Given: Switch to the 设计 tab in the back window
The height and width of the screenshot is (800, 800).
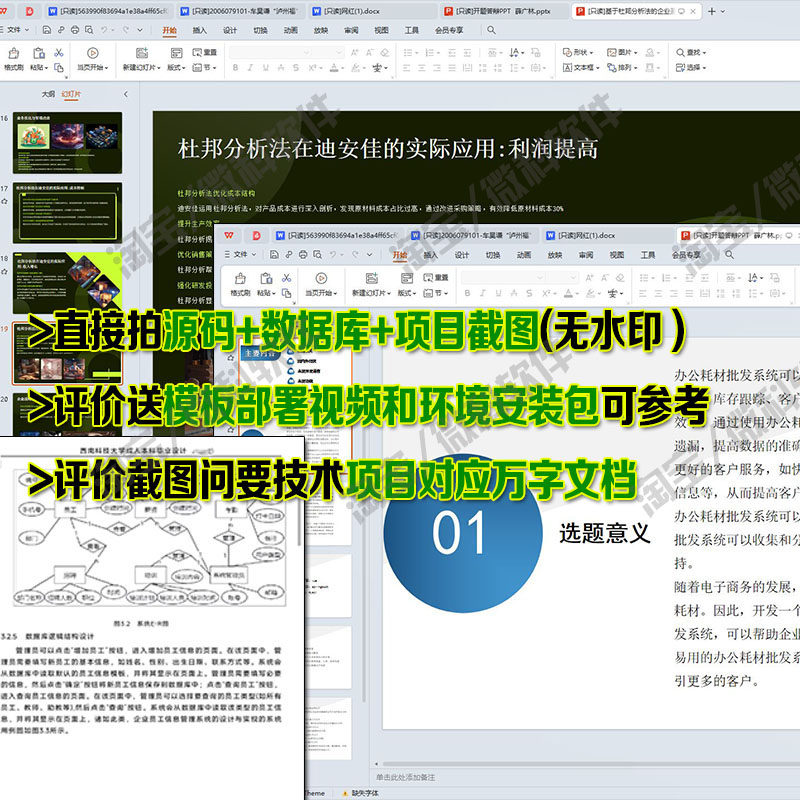Looking at the screenshot, I should (230, 31).
